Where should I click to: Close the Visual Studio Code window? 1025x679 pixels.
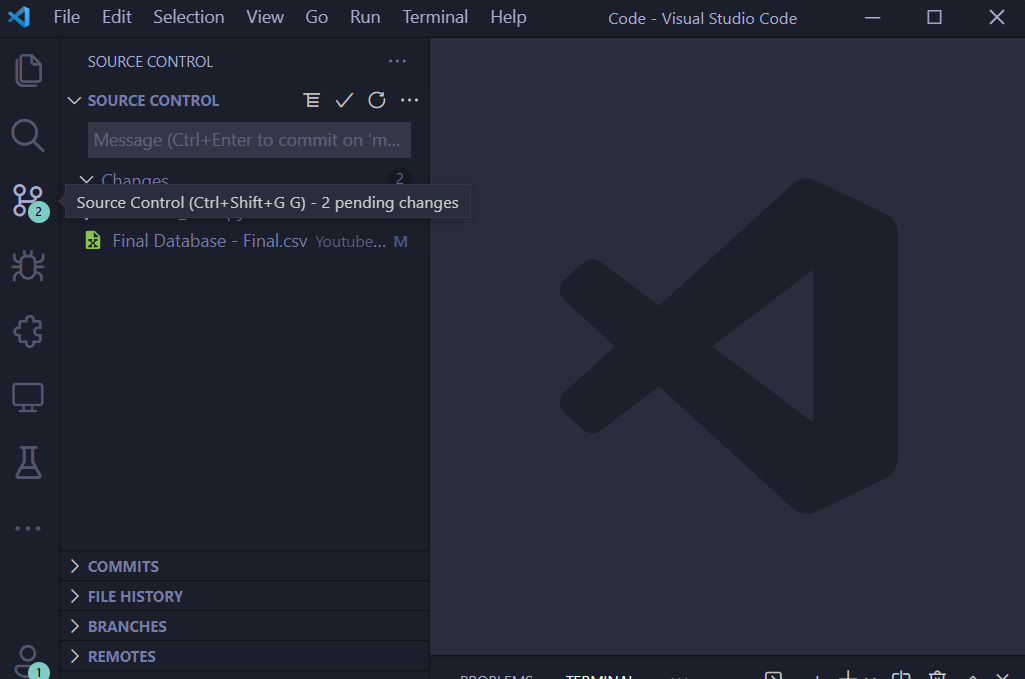[x=997, y=18]
